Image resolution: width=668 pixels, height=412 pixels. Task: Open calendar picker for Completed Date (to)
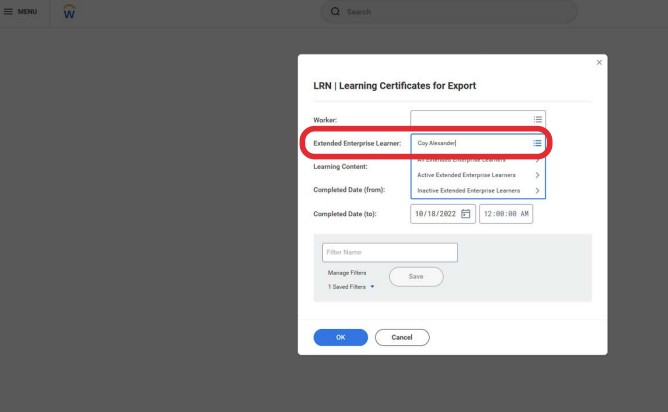click(x=465, y=214)
